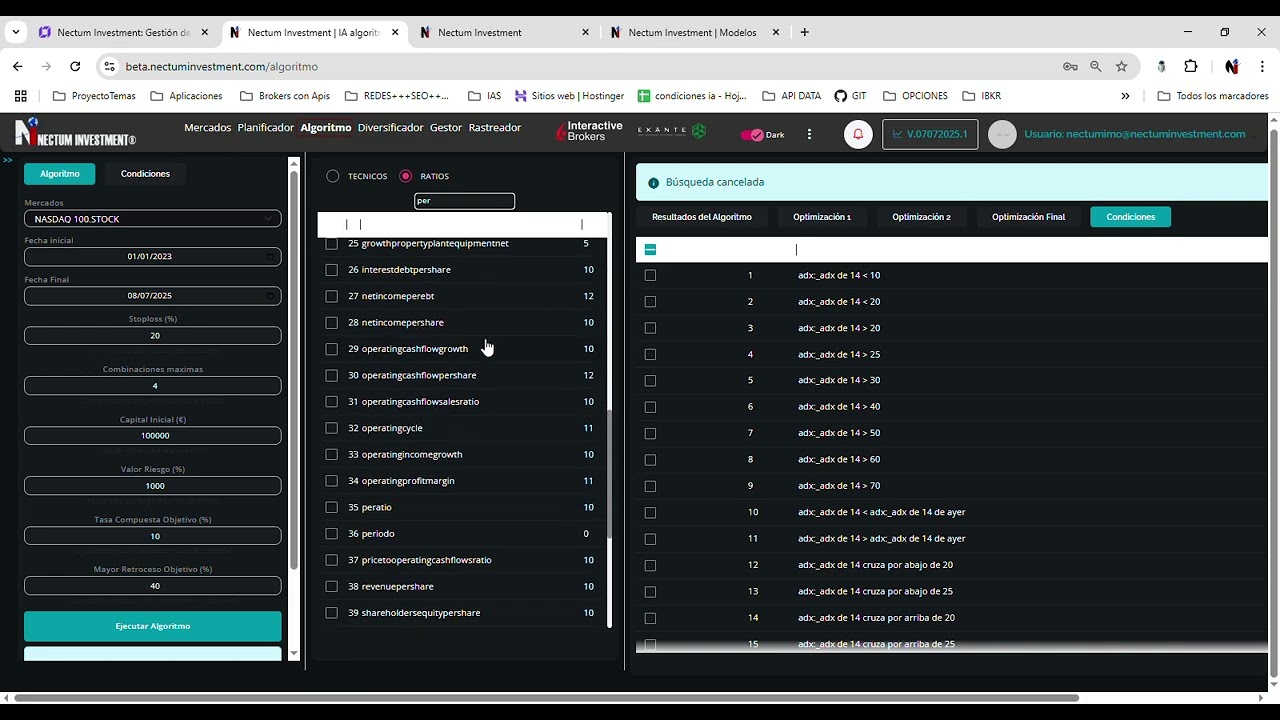Click the info icon in Búsqueda cancelada banner
Screen dimensions: 1280x720
coord(654,183)
